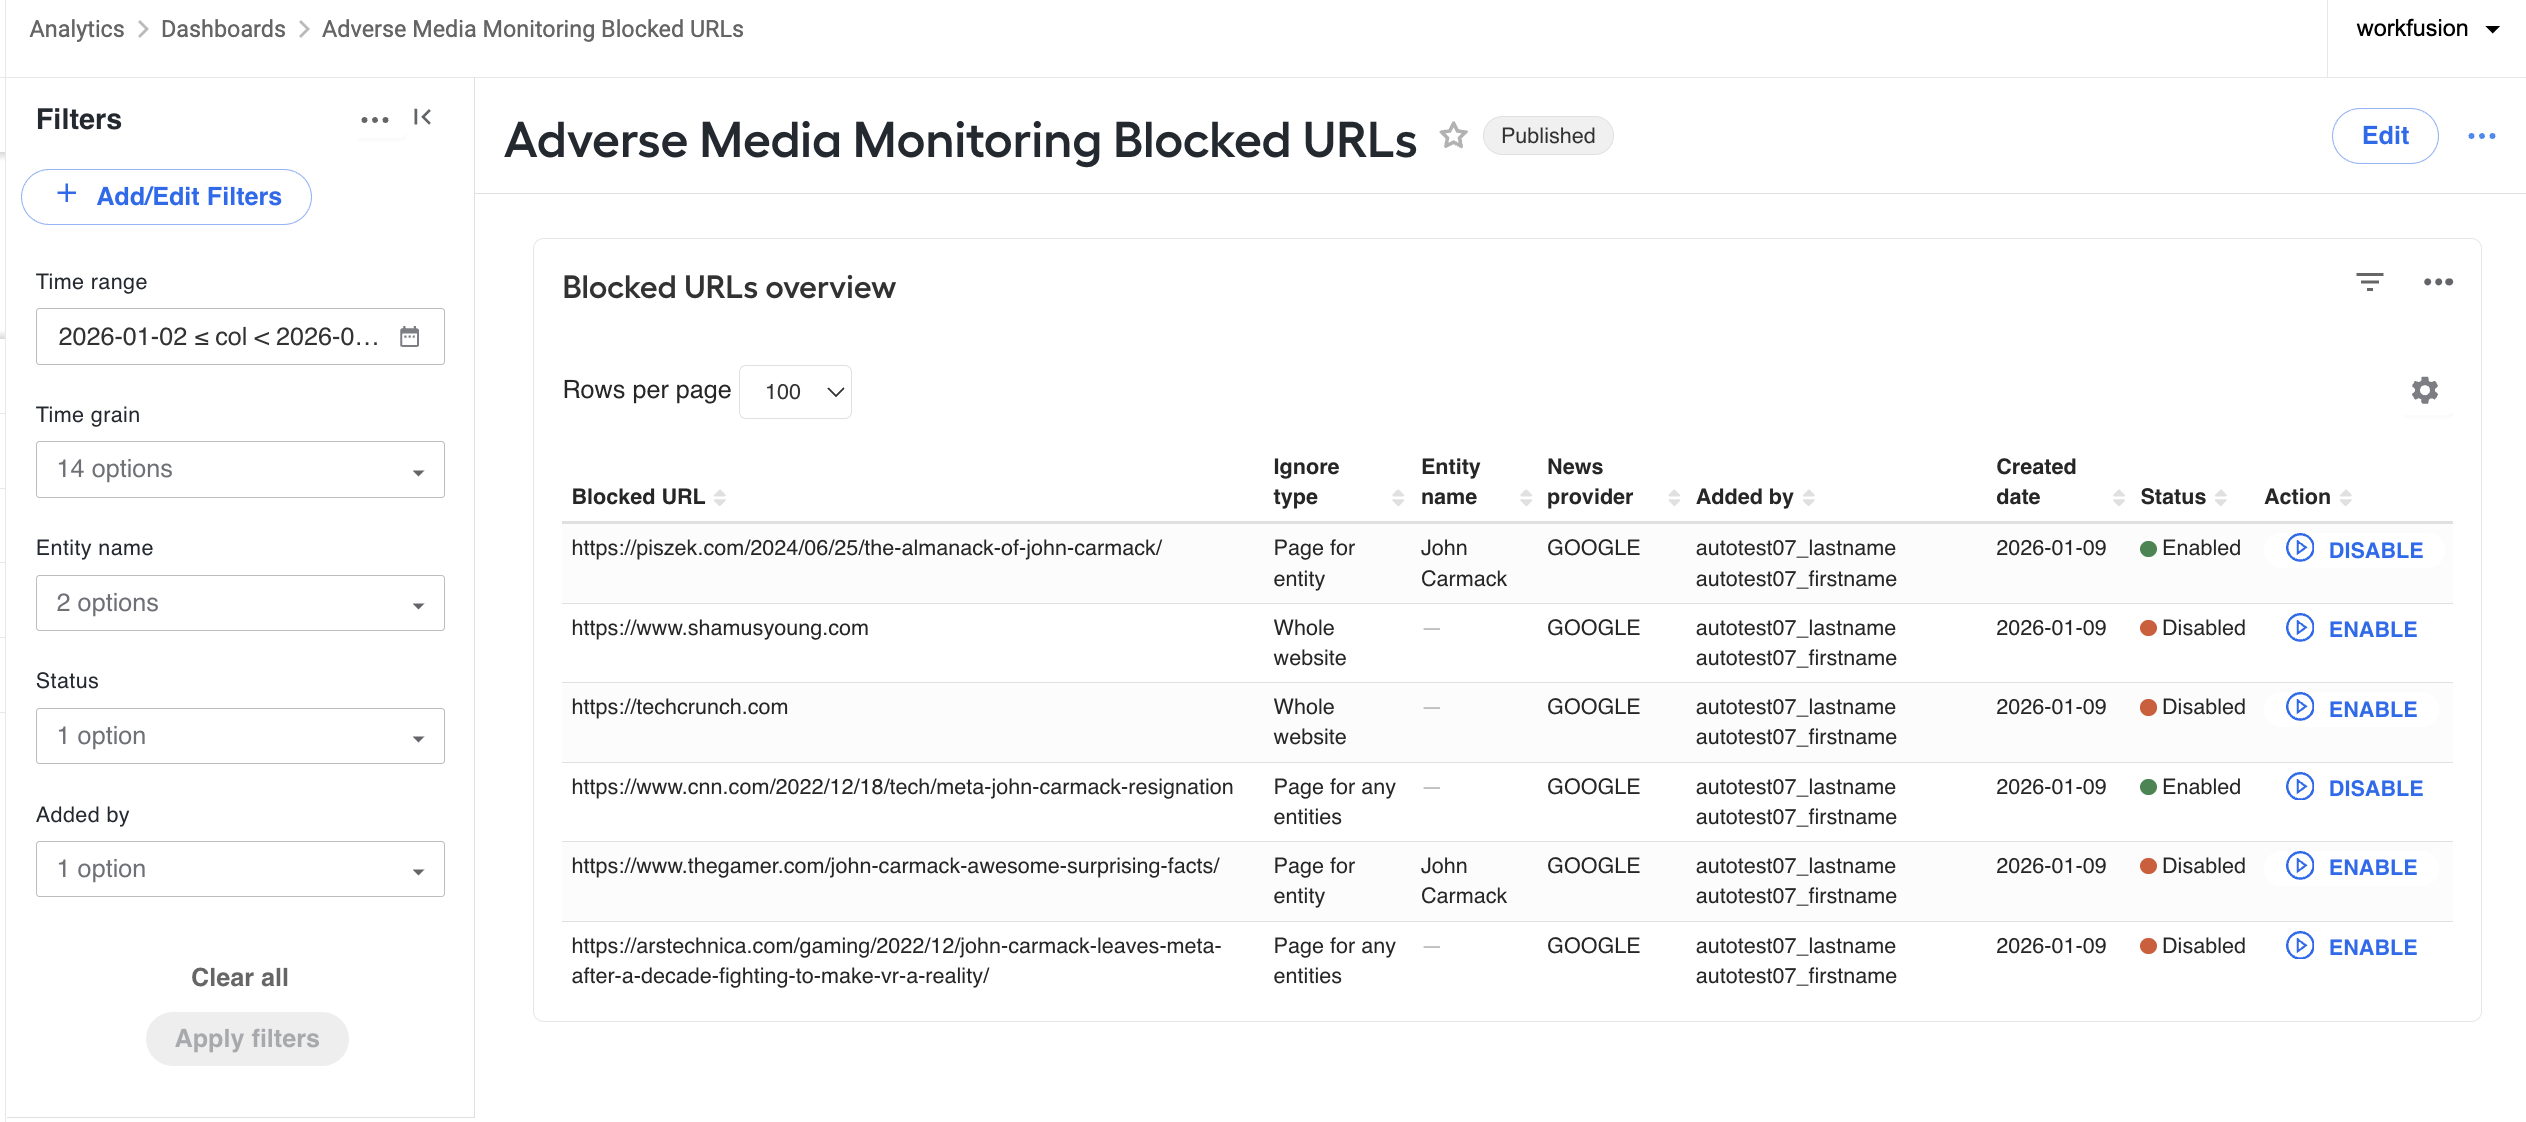Viewport: 2526px width, 1122px height.
Task: Open Filters panel three-dot menu
Action: click(x=375, y=120)
